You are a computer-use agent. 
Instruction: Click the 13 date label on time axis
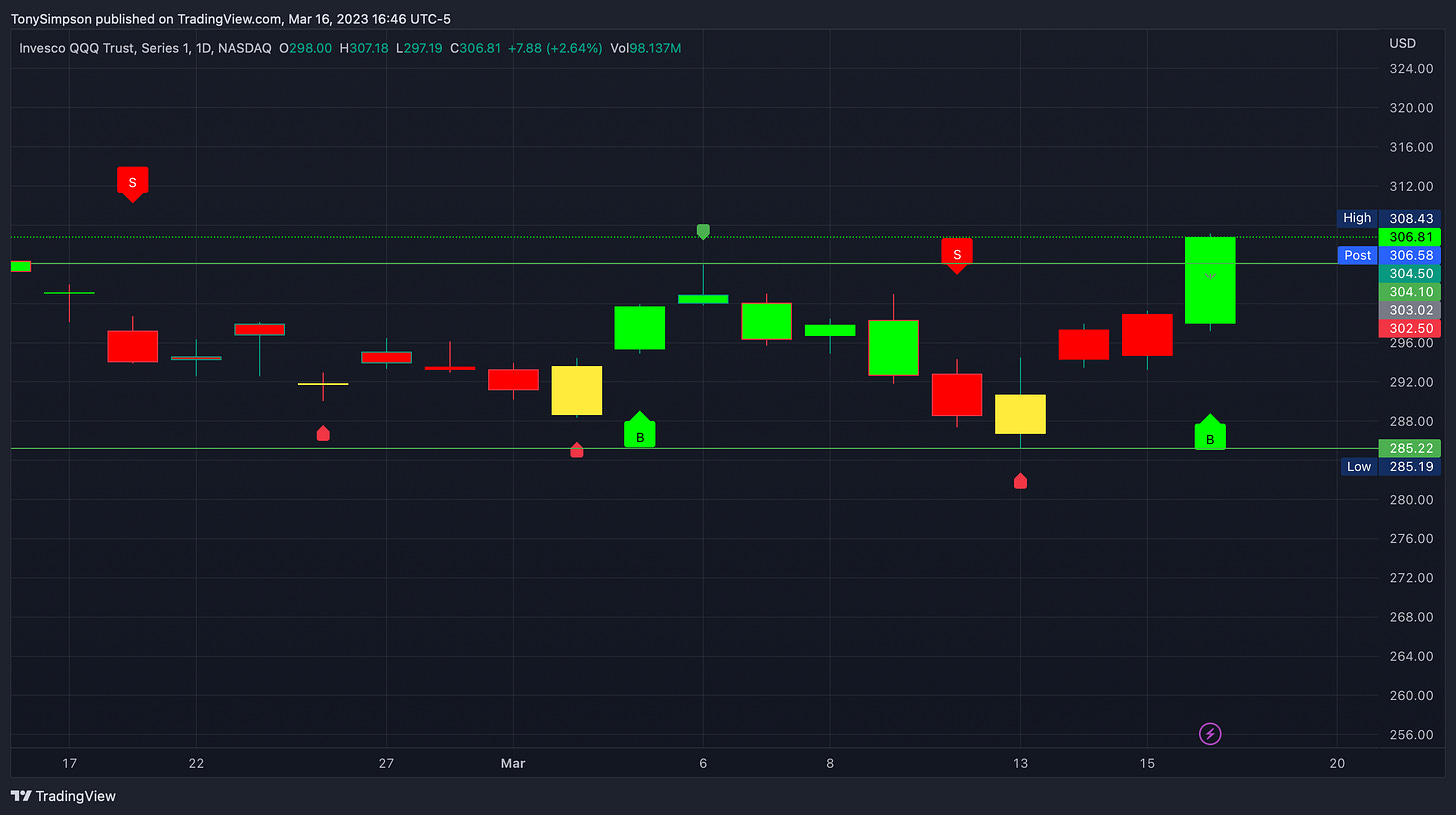click(1020, 763)
